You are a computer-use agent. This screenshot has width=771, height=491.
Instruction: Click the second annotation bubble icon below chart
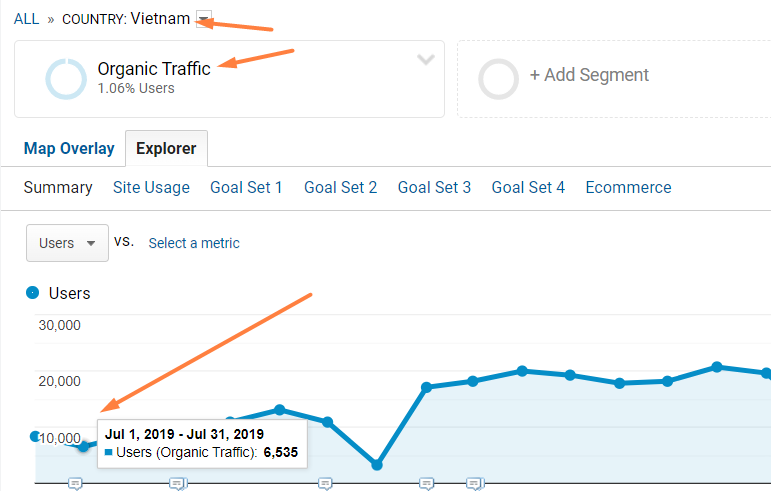pyautogui.click(x=178, y=484)
